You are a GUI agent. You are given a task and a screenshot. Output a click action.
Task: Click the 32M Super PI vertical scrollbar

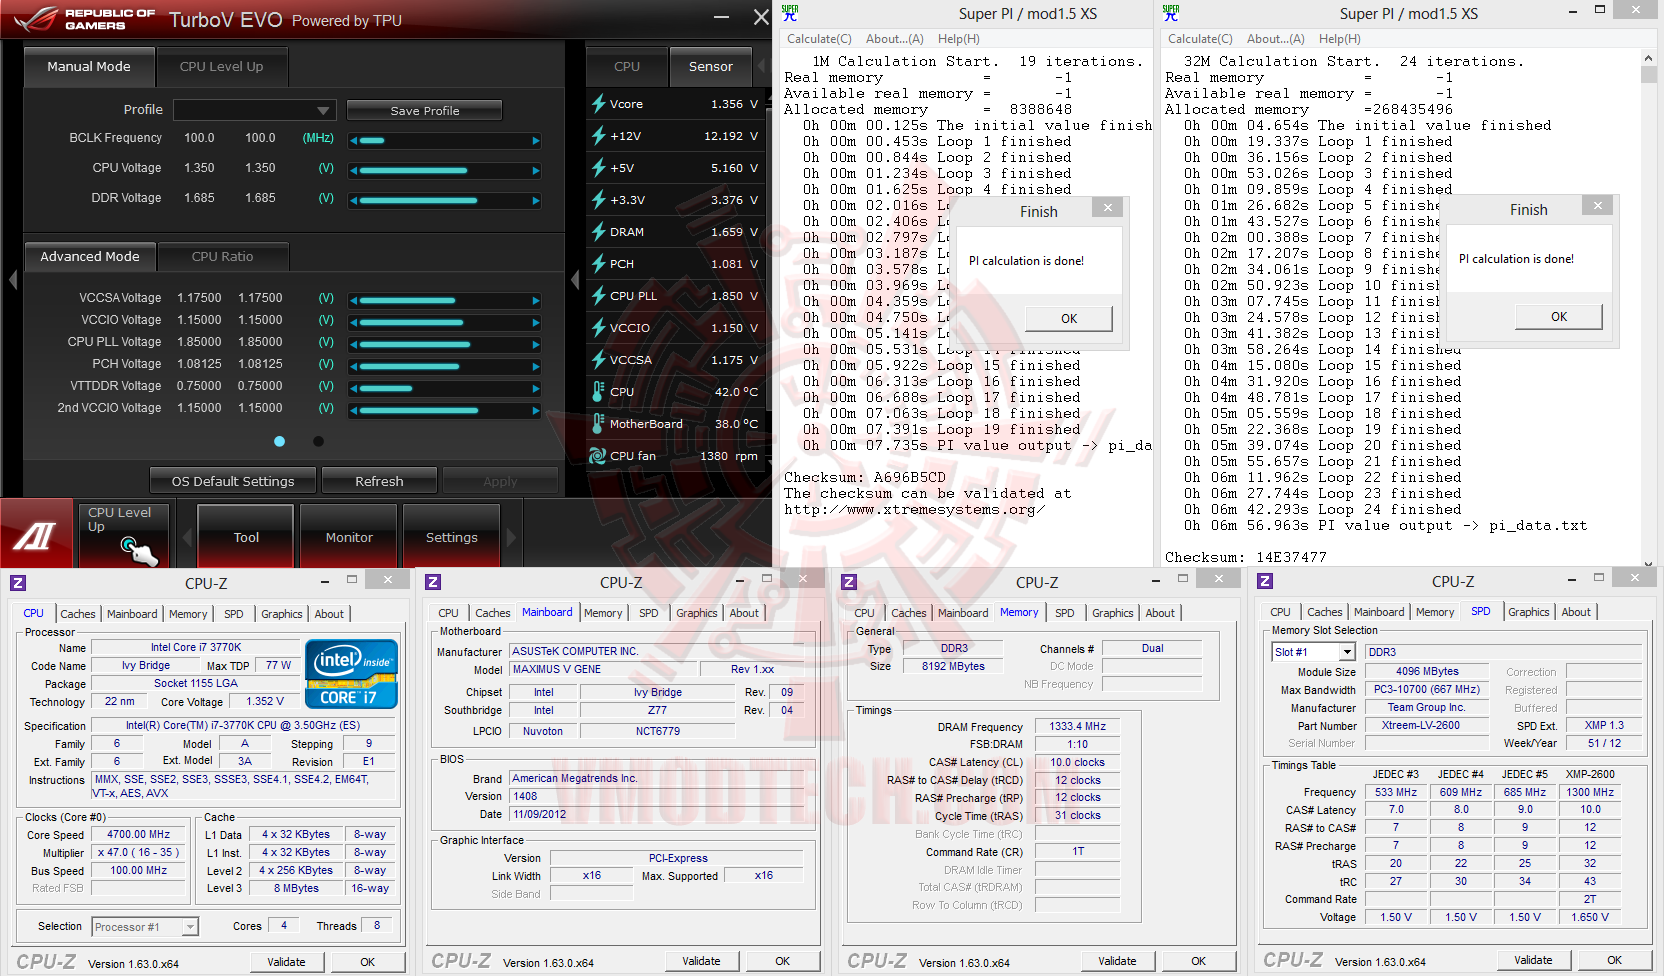(x=1649, y=308)
